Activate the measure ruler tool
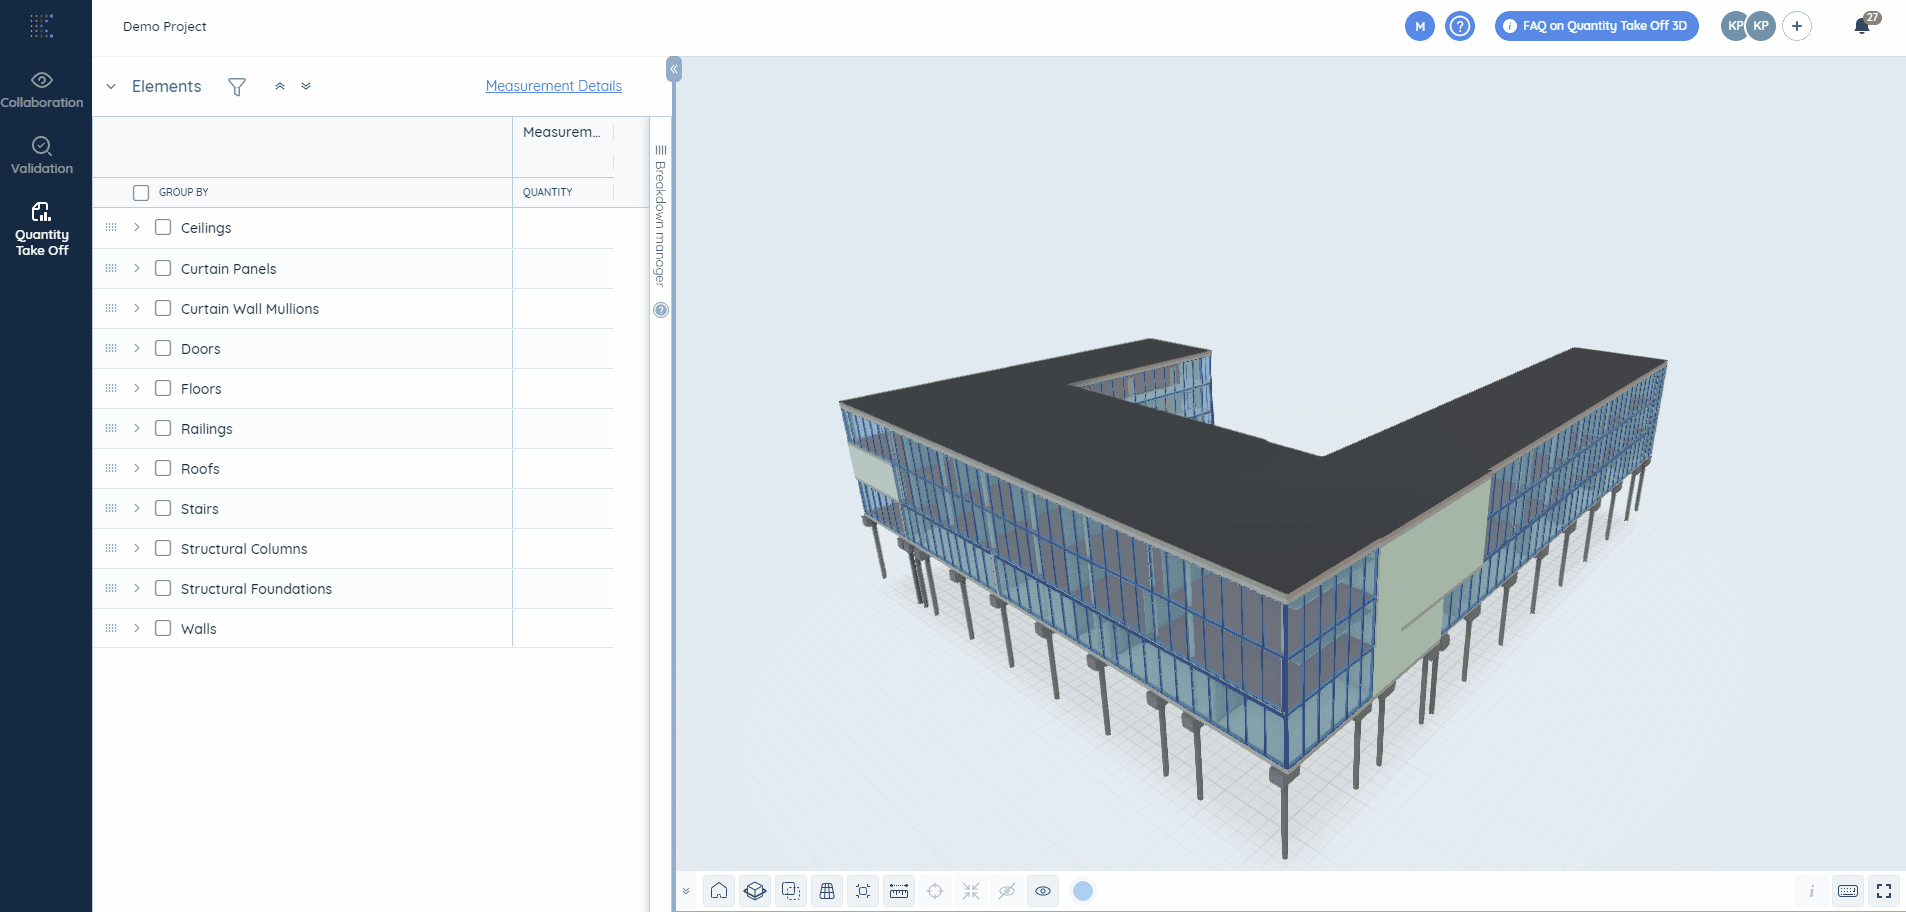This screenshot has height=912, width=1906. click(x=899, y=891)
